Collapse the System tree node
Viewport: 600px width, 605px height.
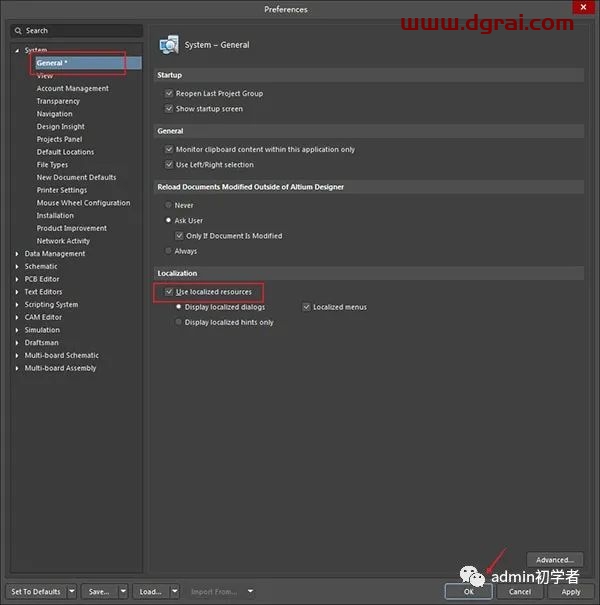tap(17, 50)
